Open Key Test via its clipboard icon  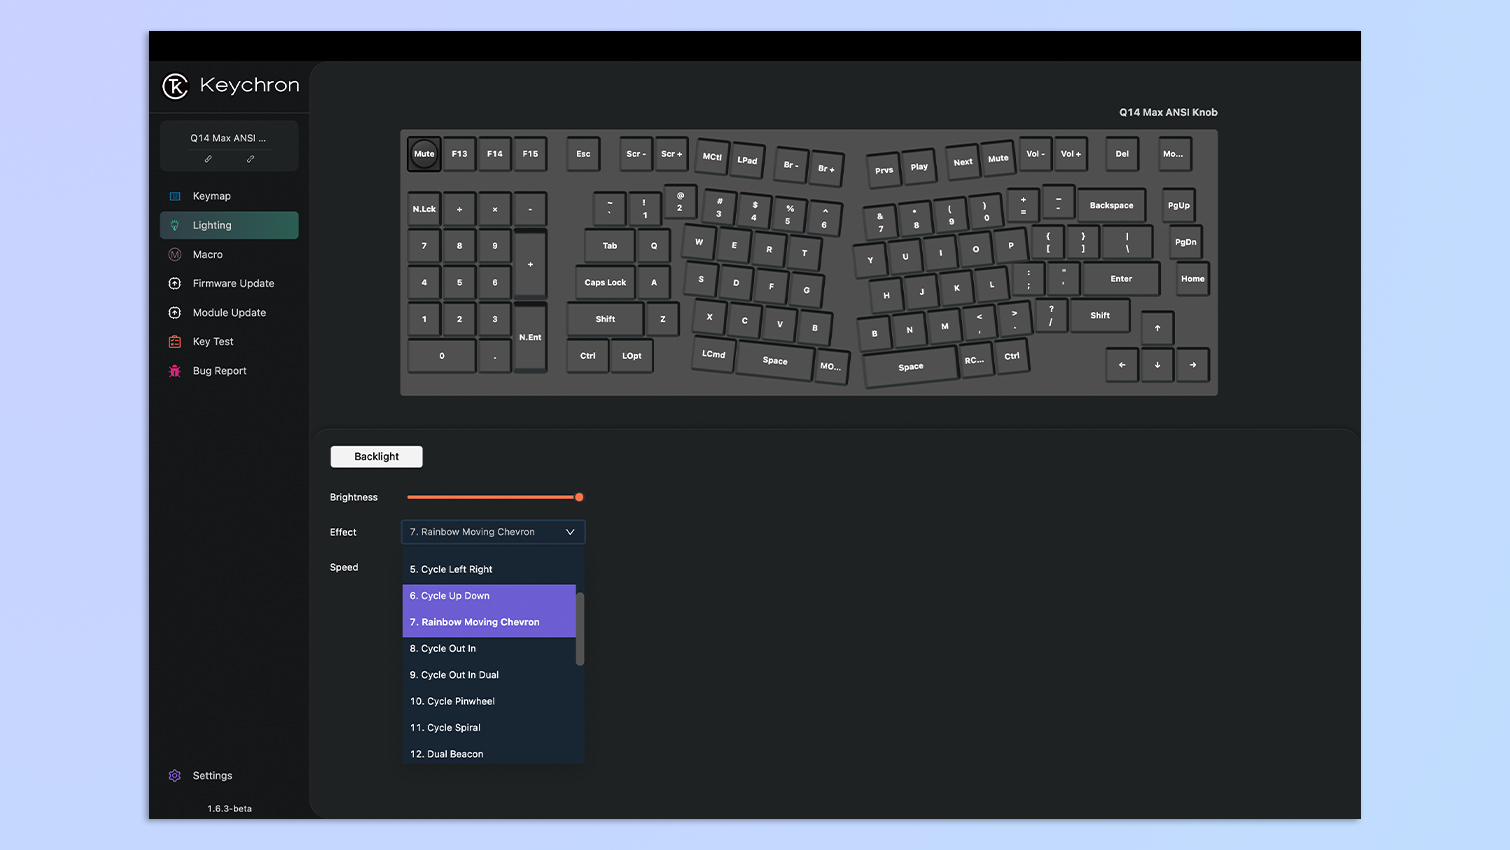tap(175, 342)
